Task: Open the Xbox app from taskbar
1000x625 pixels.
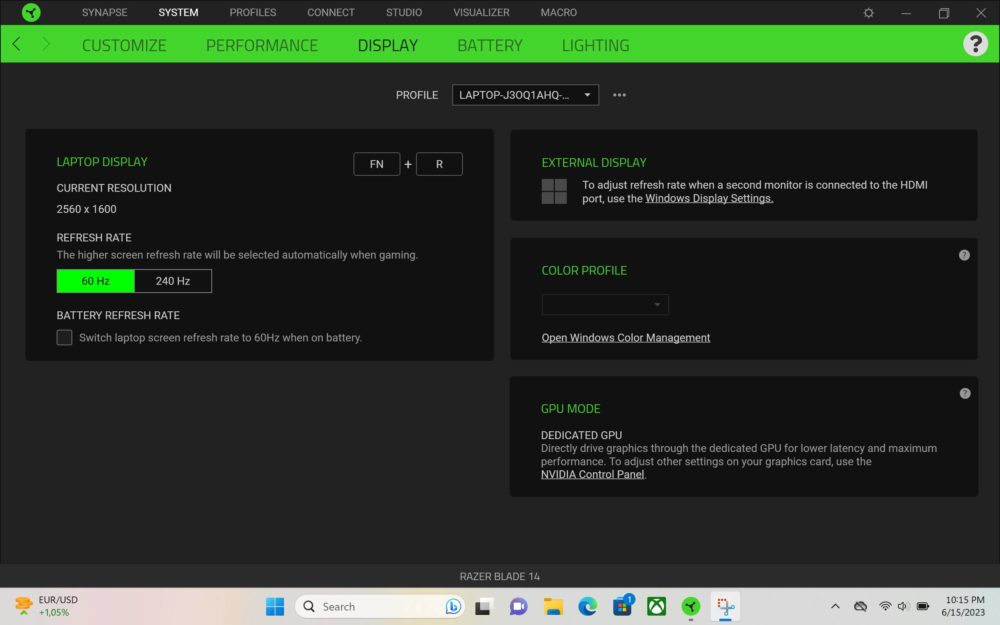Action: (x=656, y=607)
